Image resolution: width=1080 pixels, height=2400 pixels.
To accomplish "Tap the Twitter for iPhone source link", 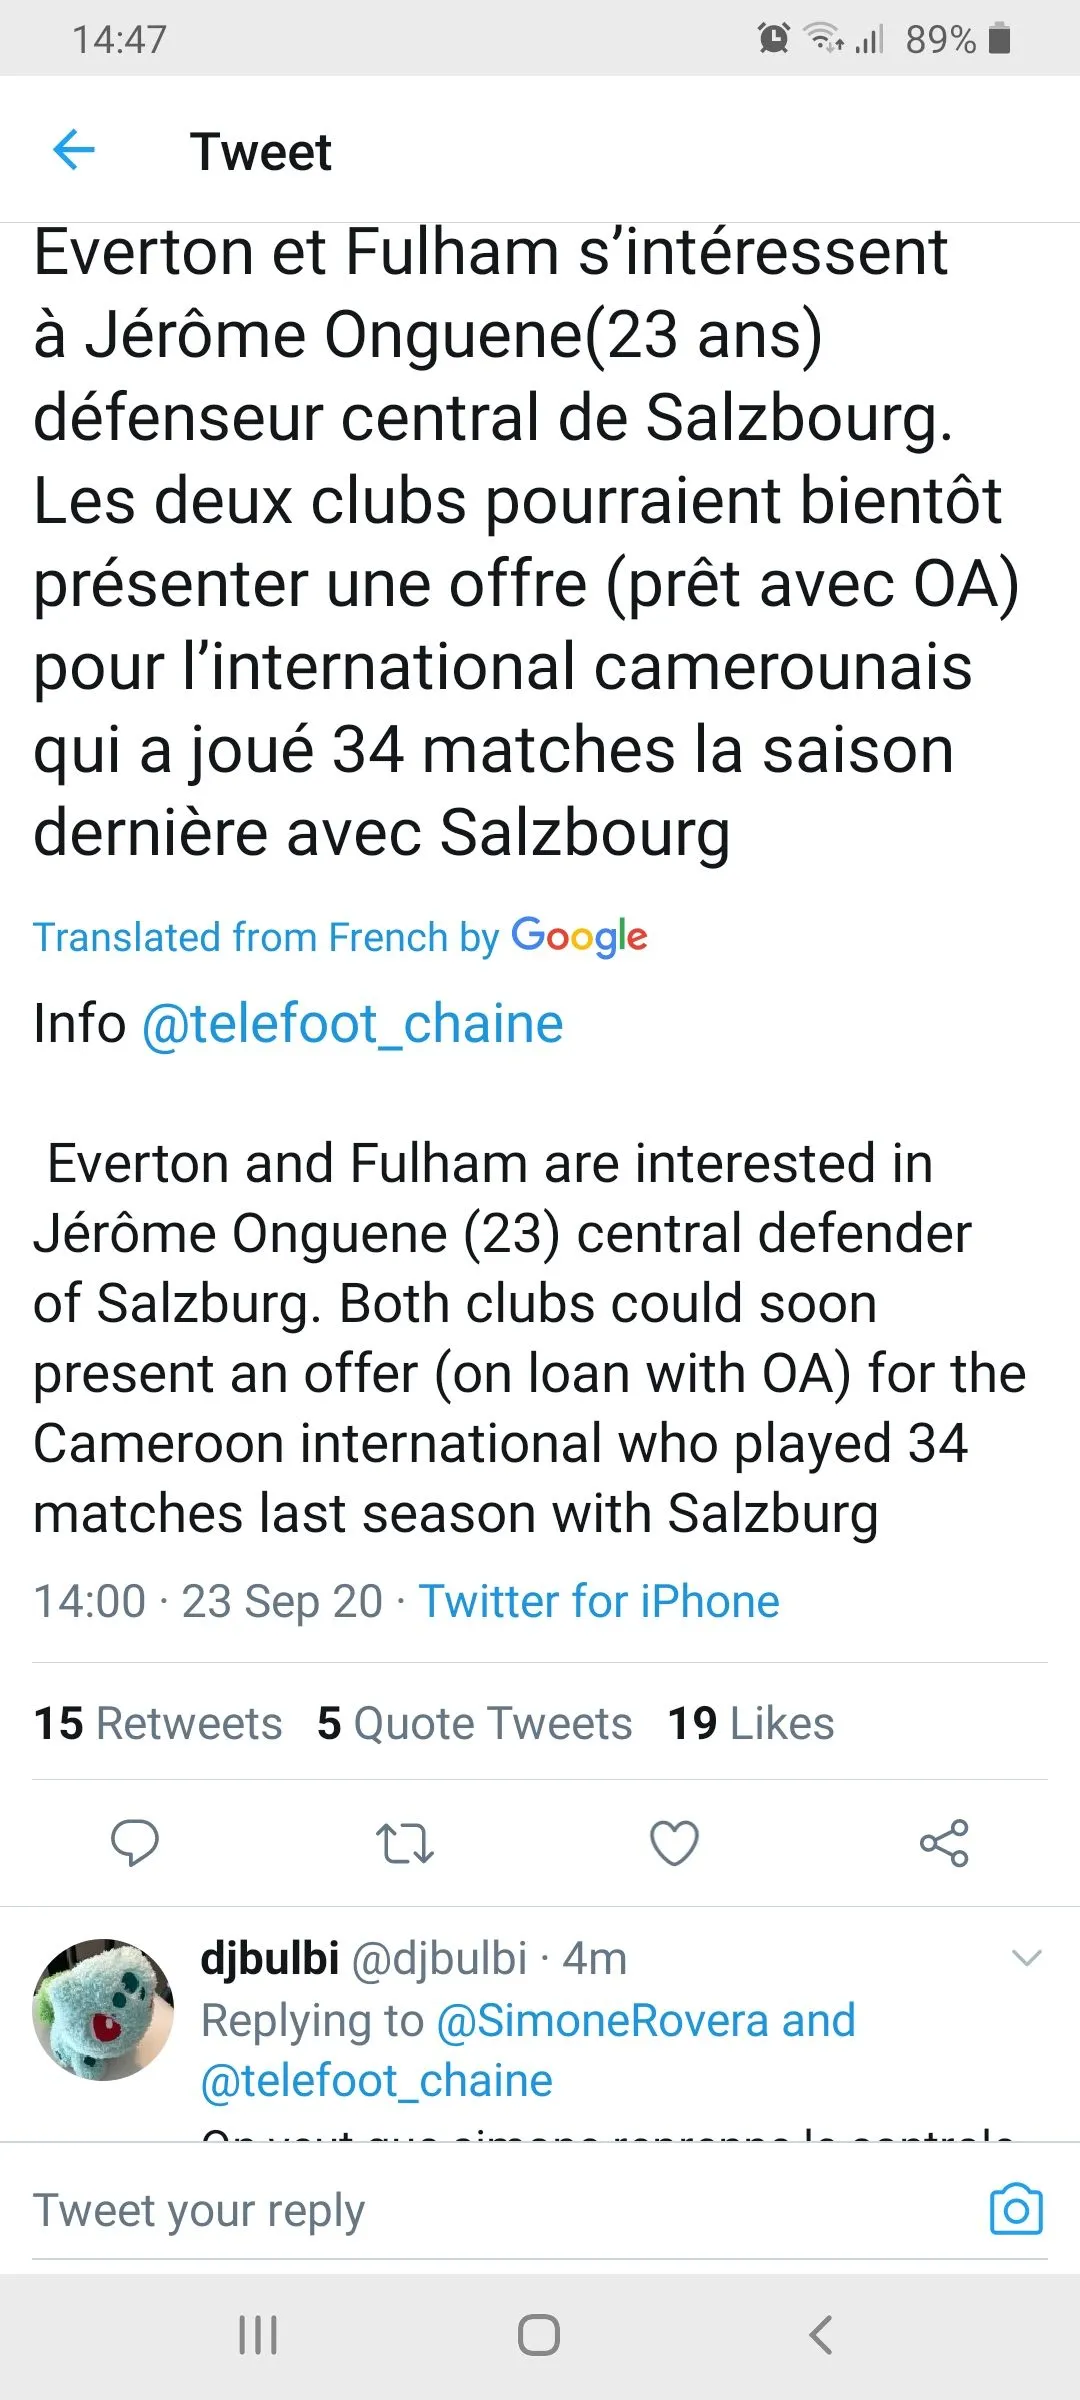I will coord(598,1601).
